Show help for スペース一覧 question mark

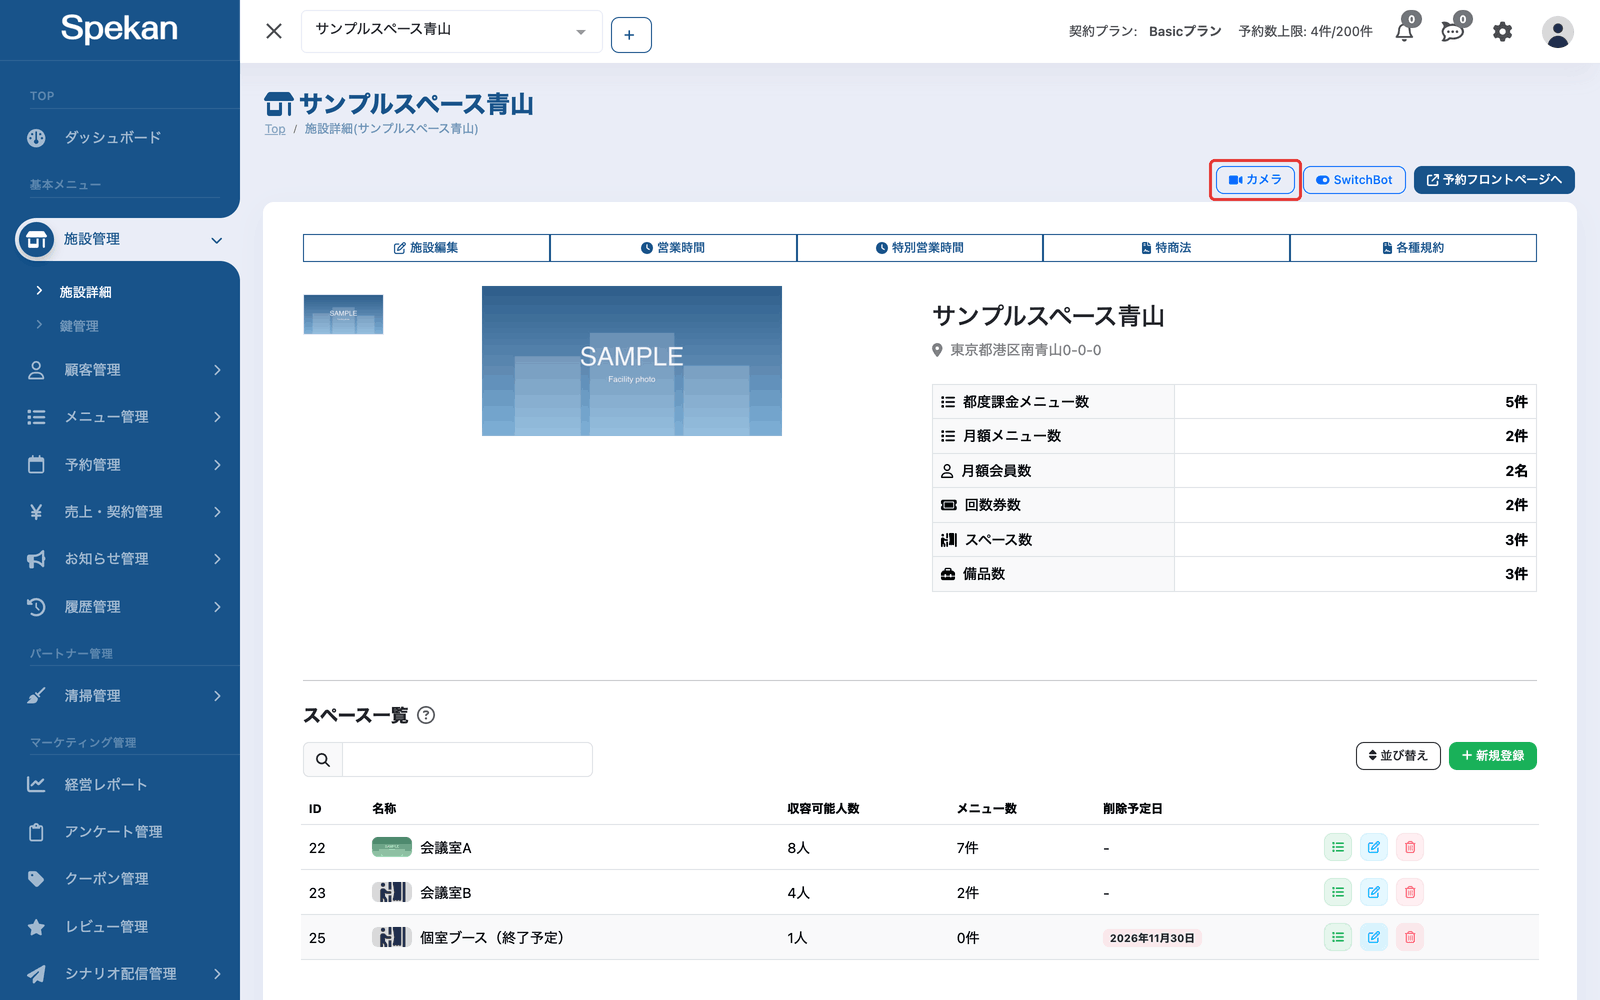(x=426, y=715)
